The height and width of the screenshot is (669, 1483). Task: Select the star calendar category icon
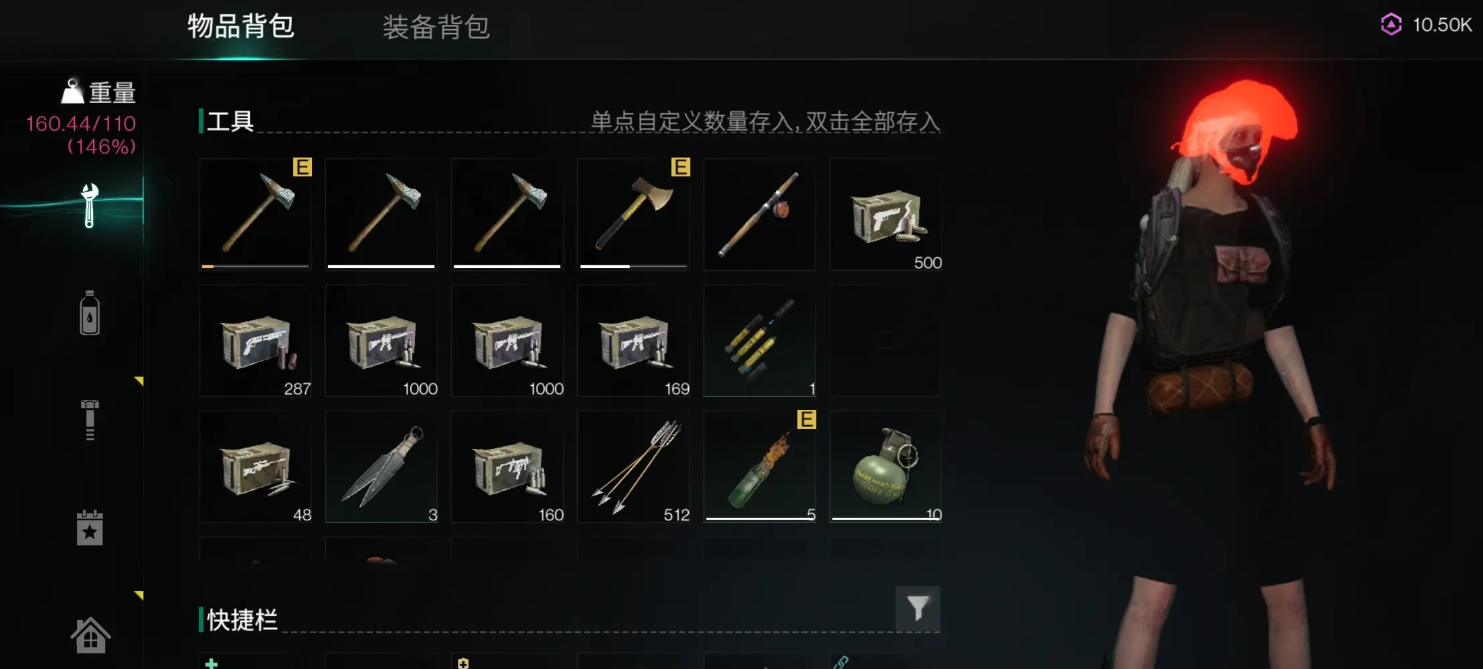[90, 527]
